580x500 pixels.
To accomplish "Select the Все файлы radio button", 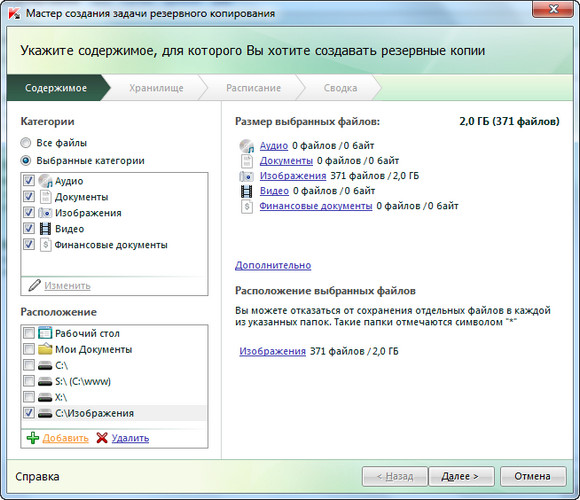I will pyautogui.click(x=26, y=143).
